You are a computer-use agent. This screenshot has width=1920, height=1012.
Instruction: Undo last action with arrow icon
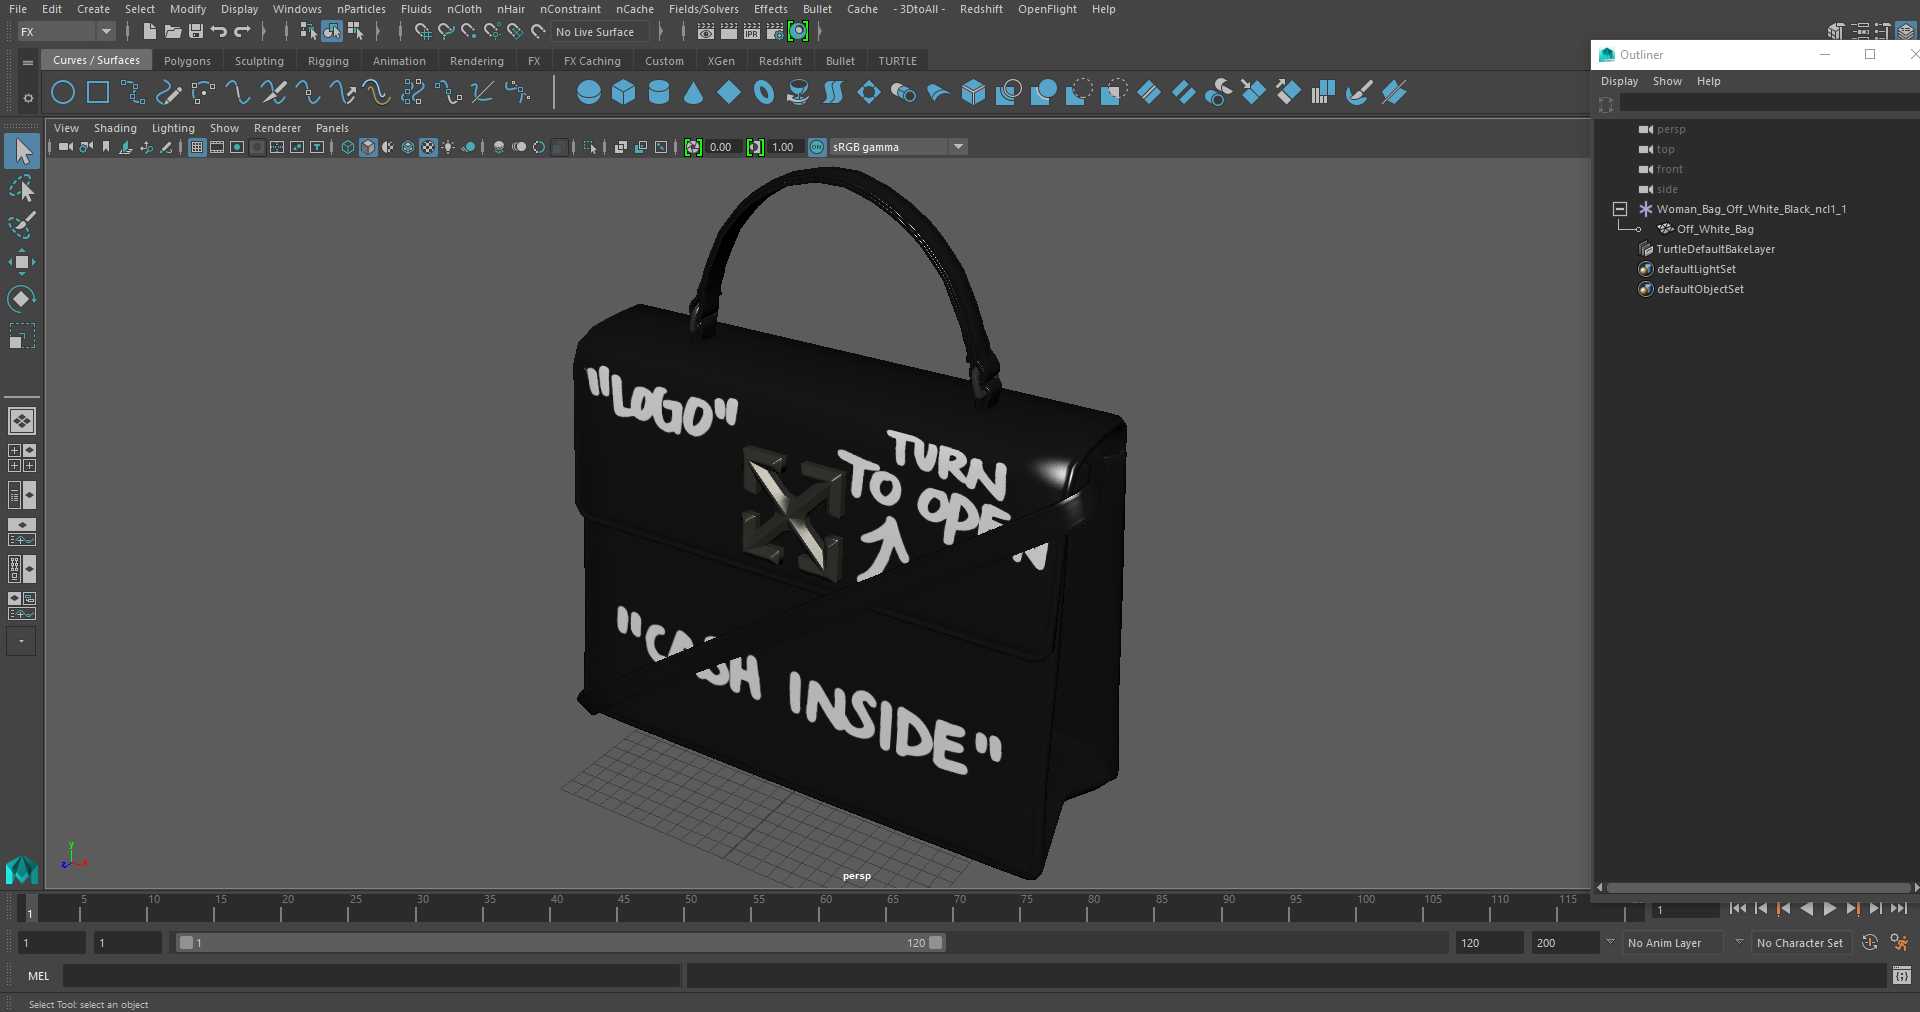point(219,32)
